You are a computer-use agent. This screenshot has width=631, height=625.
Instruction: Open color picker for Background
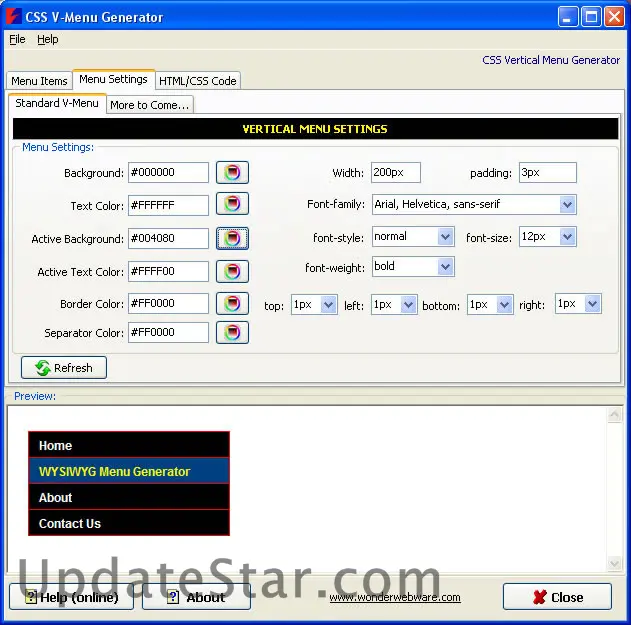232,172
